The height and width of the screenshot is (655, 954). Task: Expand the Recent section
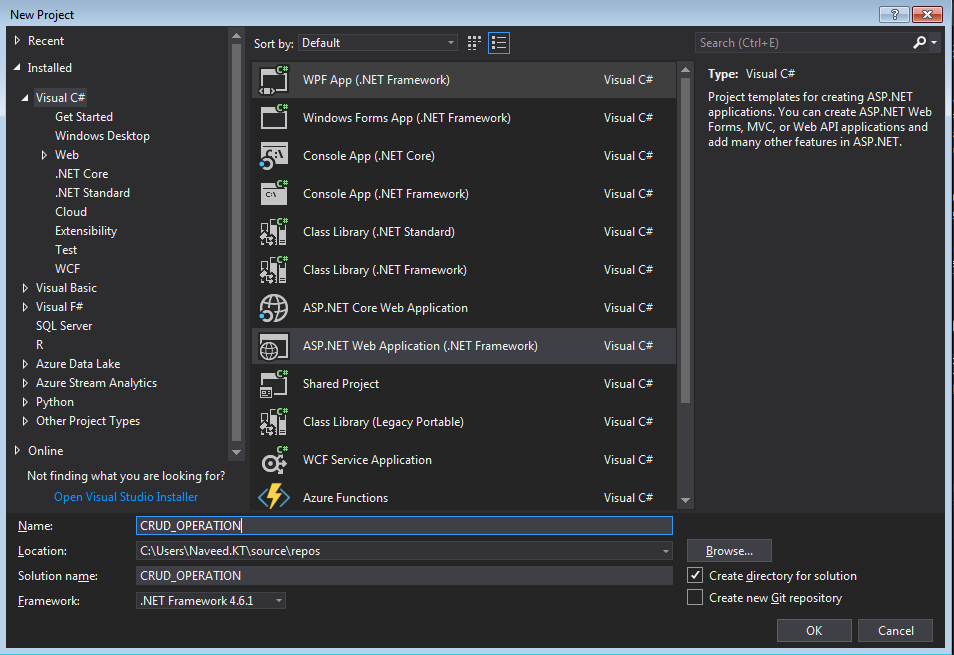click(17, 41)
